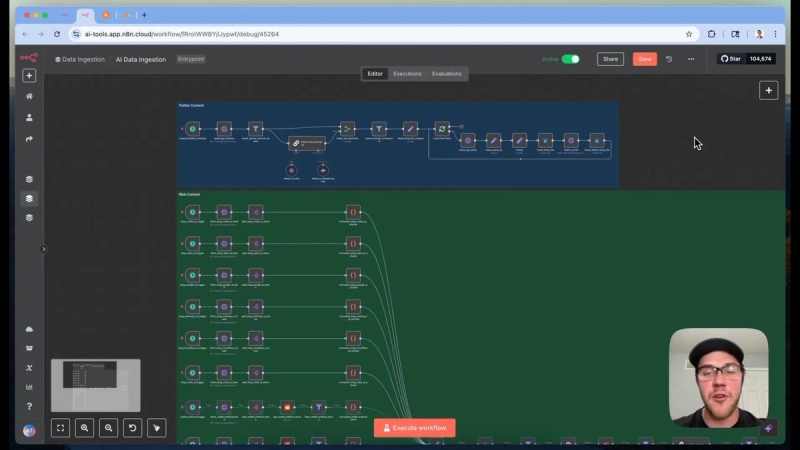Select the third project layers icon
The image size is (800, 450).
(29, 218)
